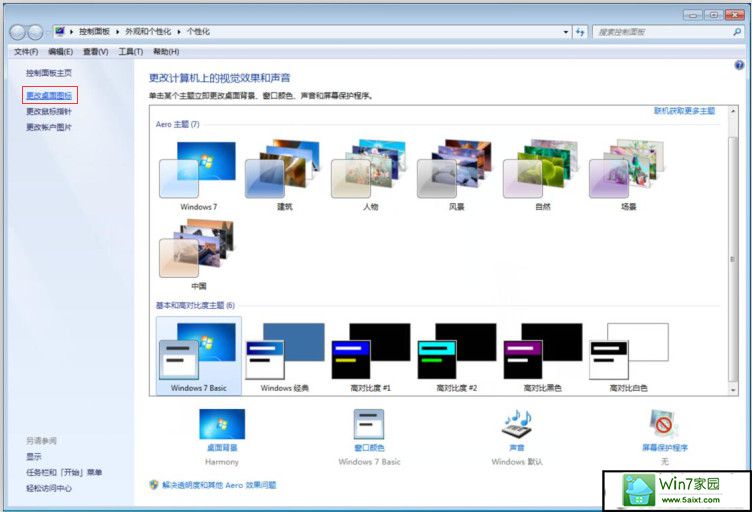Select the 高对比黑色 theme
The image size is (752, 512).
[542, 357]
